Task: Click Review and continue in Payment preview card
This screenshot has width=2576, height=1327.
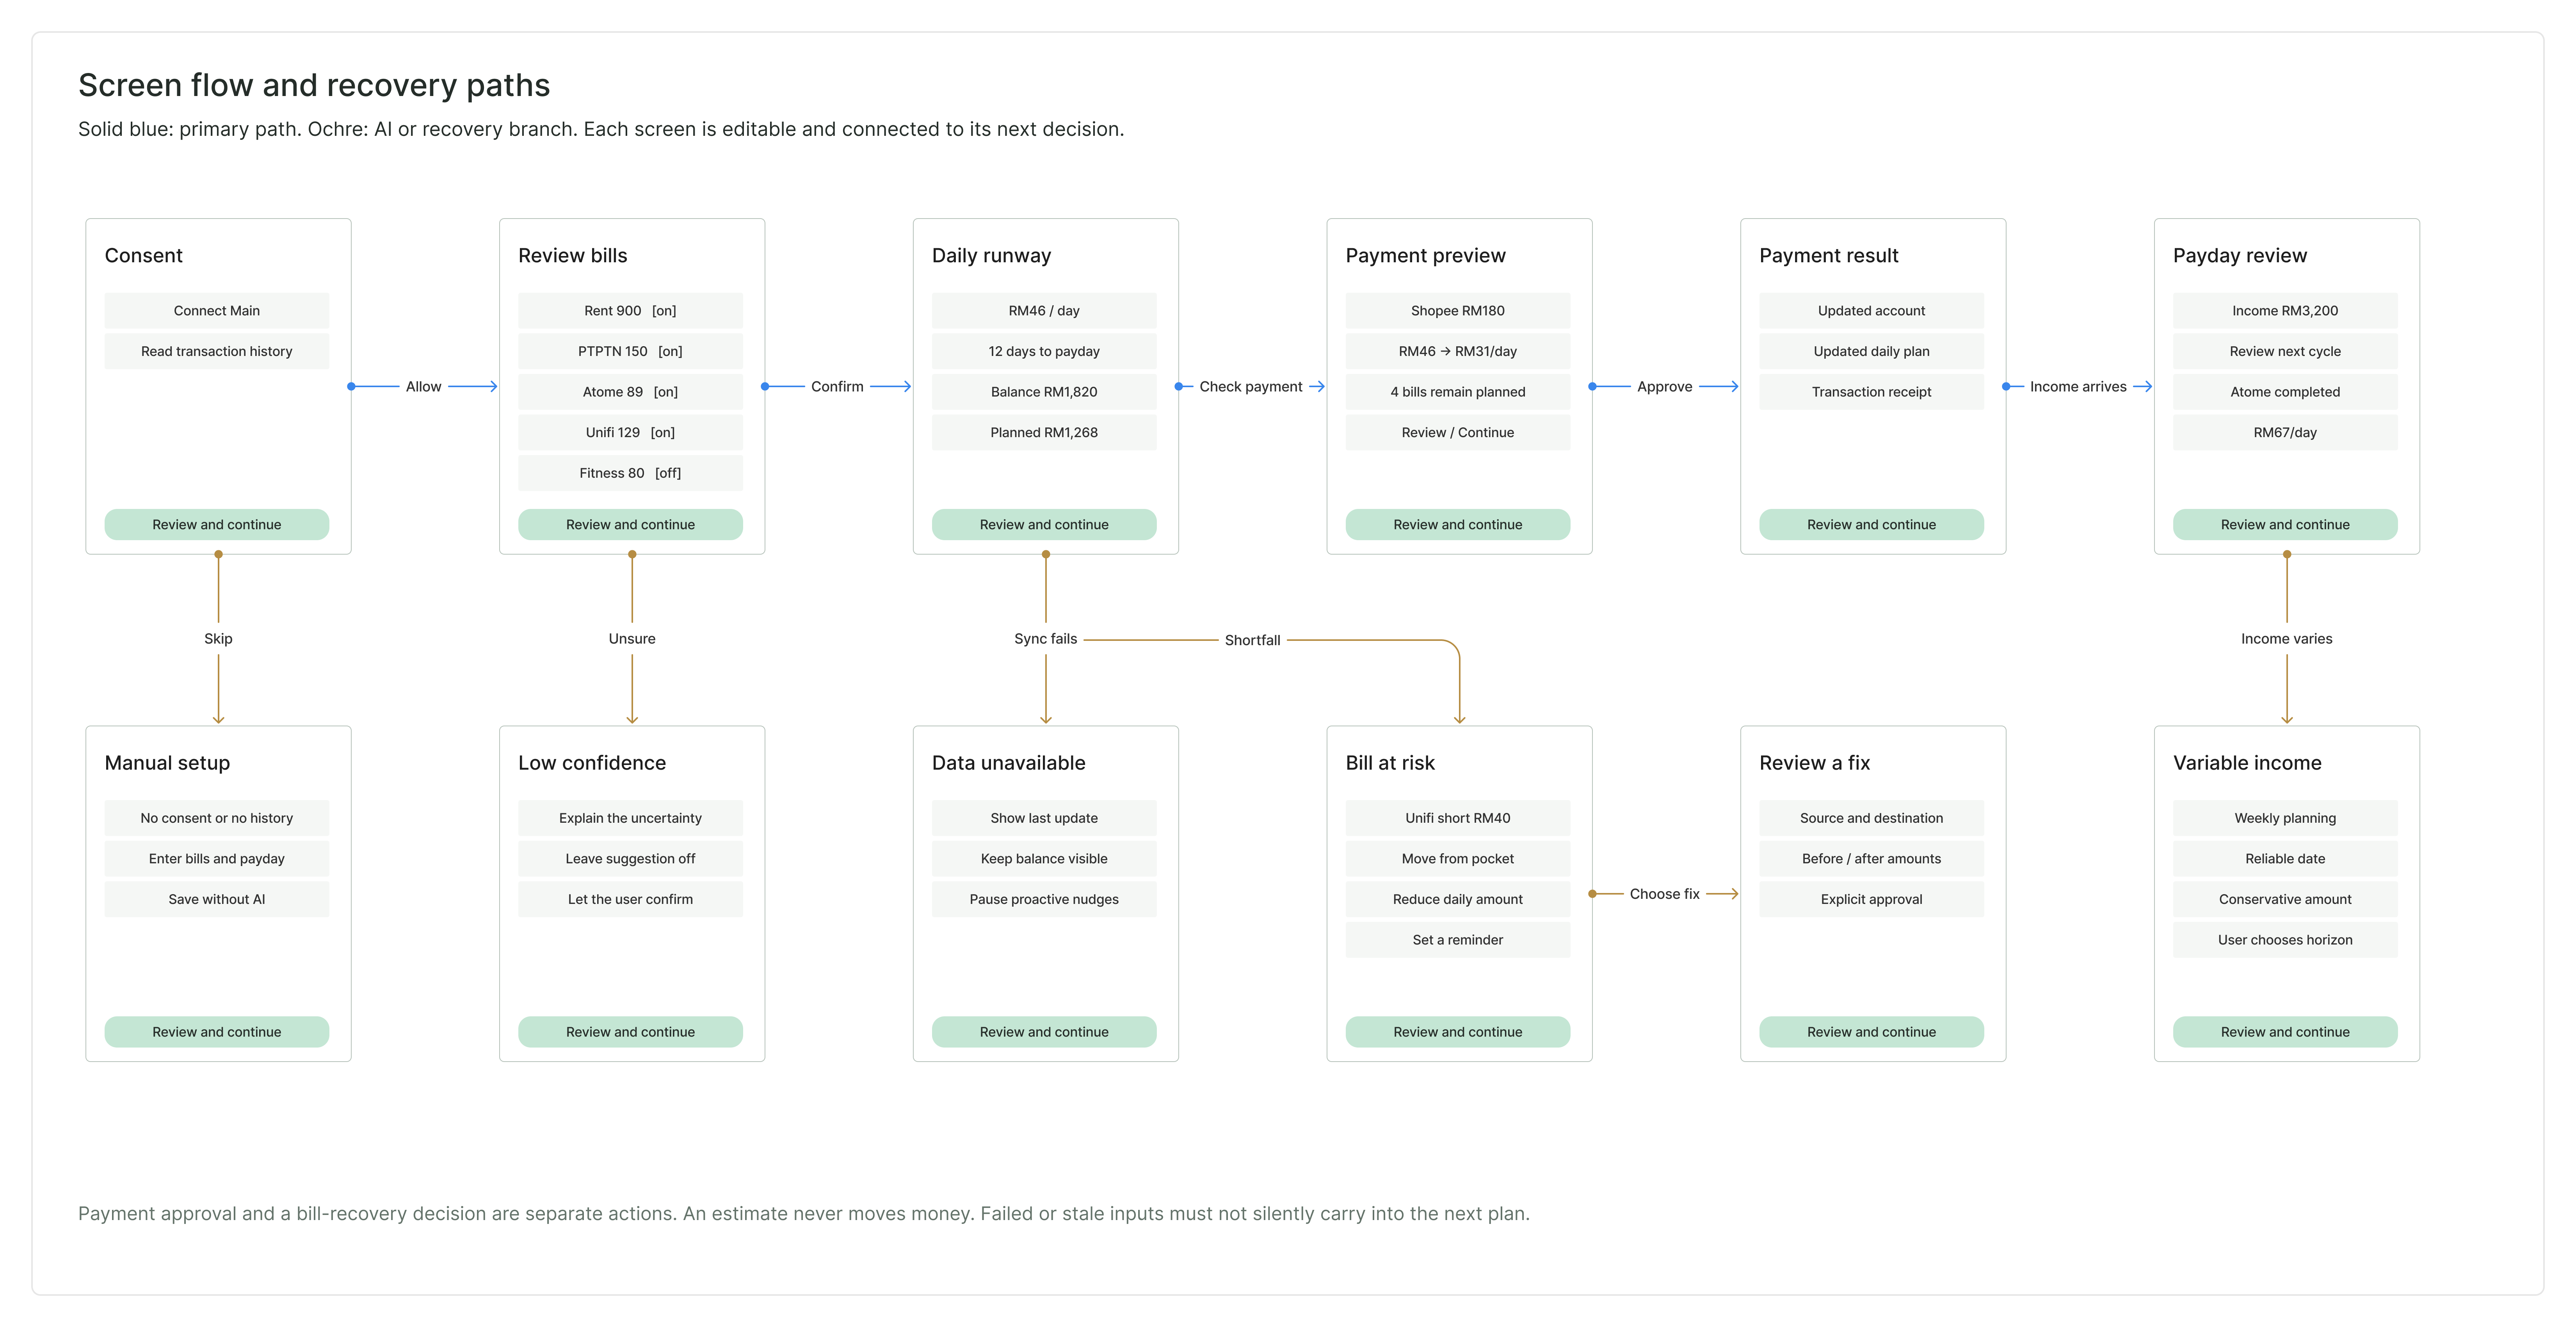Action: [1458, 524]
